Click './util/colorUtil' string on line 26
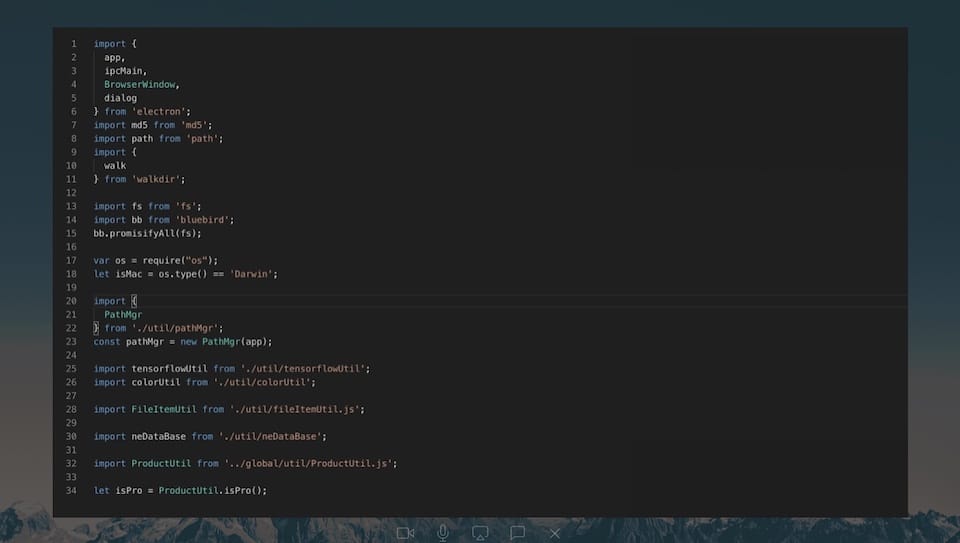Screen dimensions: 960x543 [x=262, y=382]
